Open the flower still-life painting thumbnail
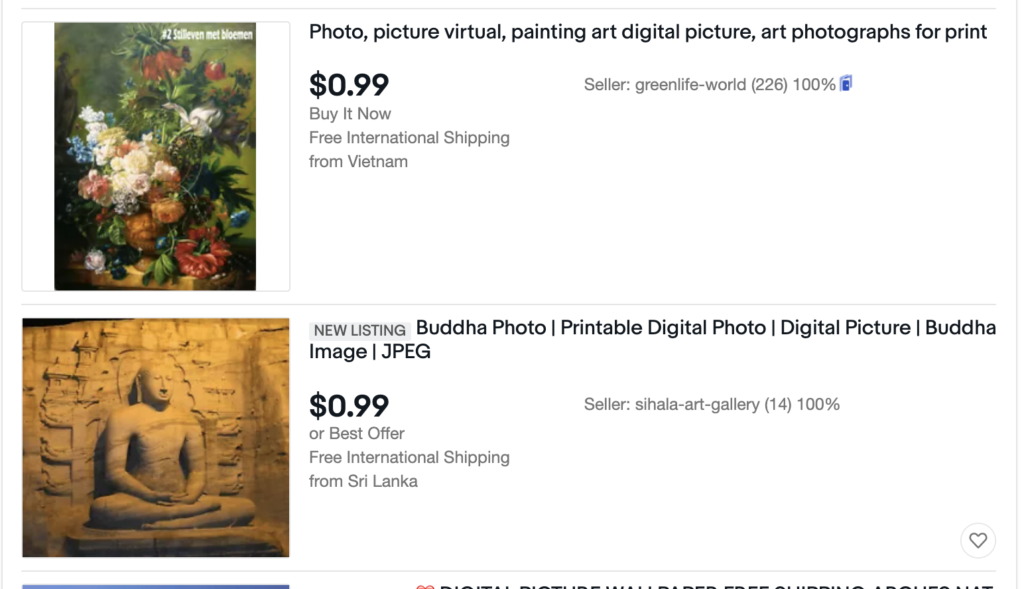The image size is (1024, 589). click(x=155, y=157)
